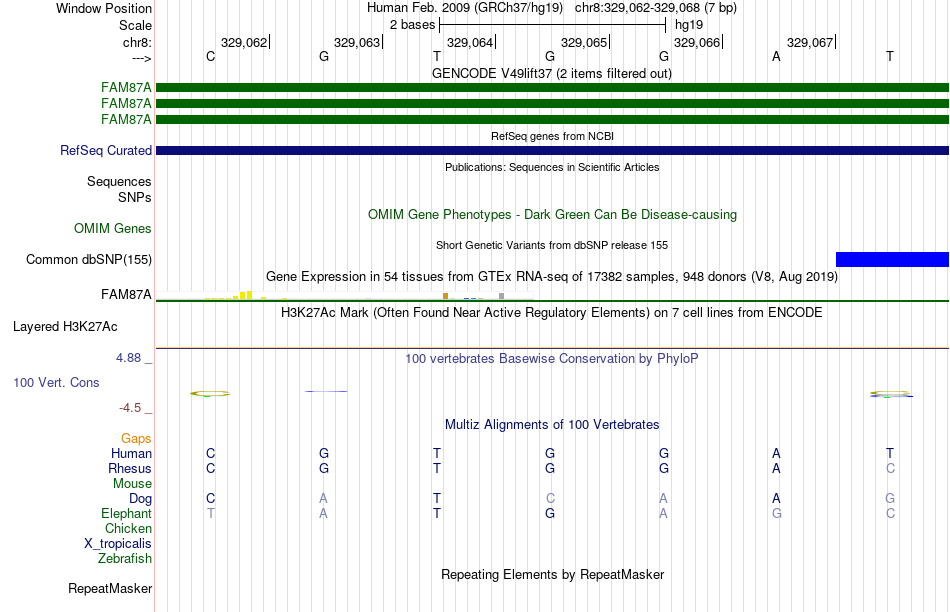This screenshot has width=950, height=612.
Task: Click the Layered H3K27Ac label
Action: pos(65,327)
